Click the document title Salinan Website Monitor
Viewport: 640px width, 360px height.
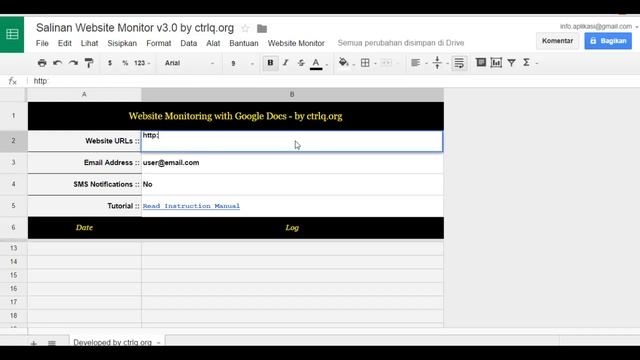click(x=135, y=28)
